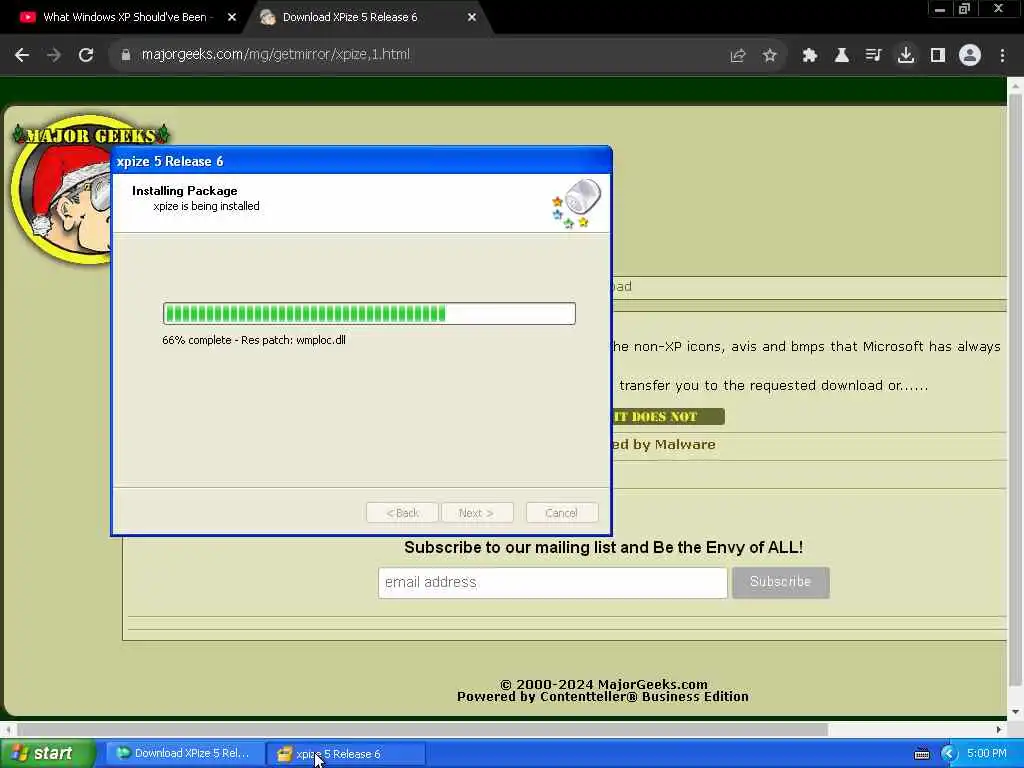Image resolution: width=1024 pixels, height=768 pixels.
Task: Close the Download XPize tab
Action: pos(472,18)
